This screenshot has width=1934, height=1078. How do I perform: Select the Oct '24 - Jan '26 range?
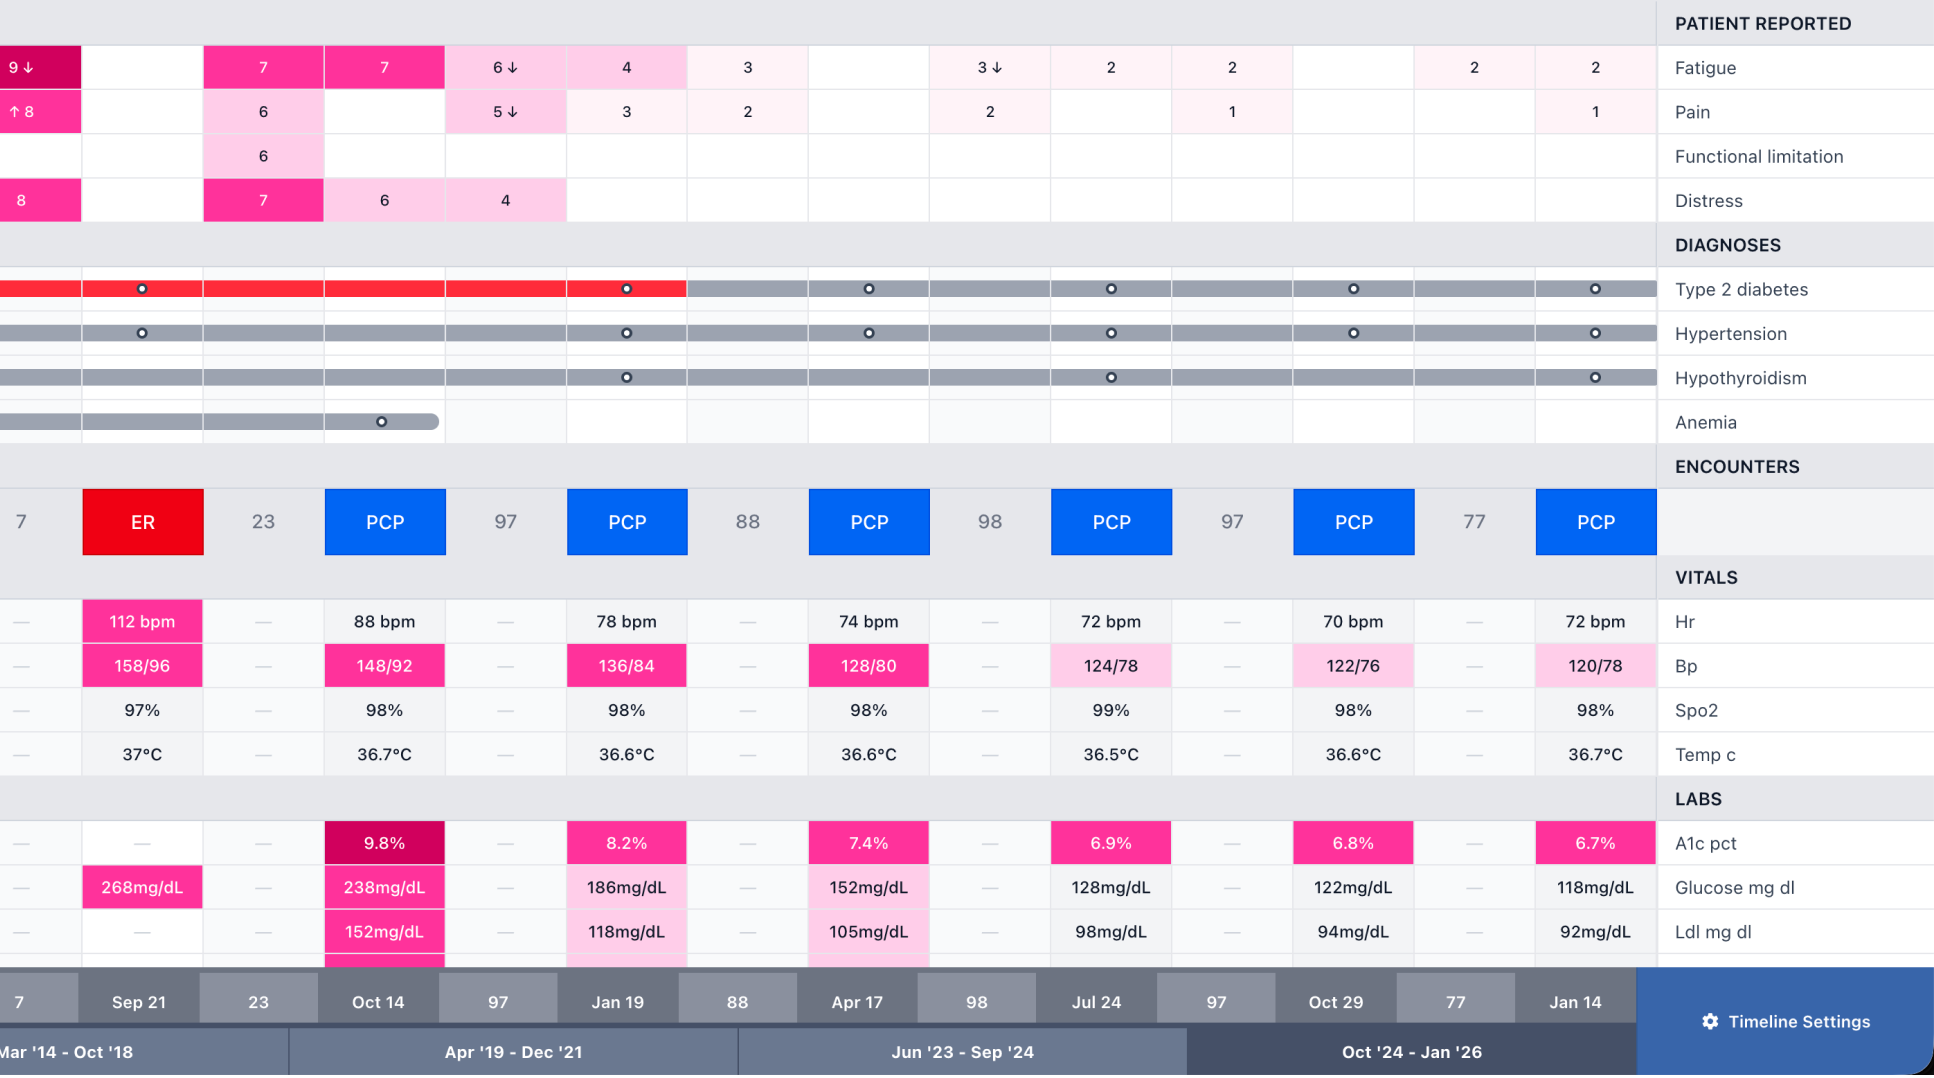coord(1411,1052)
